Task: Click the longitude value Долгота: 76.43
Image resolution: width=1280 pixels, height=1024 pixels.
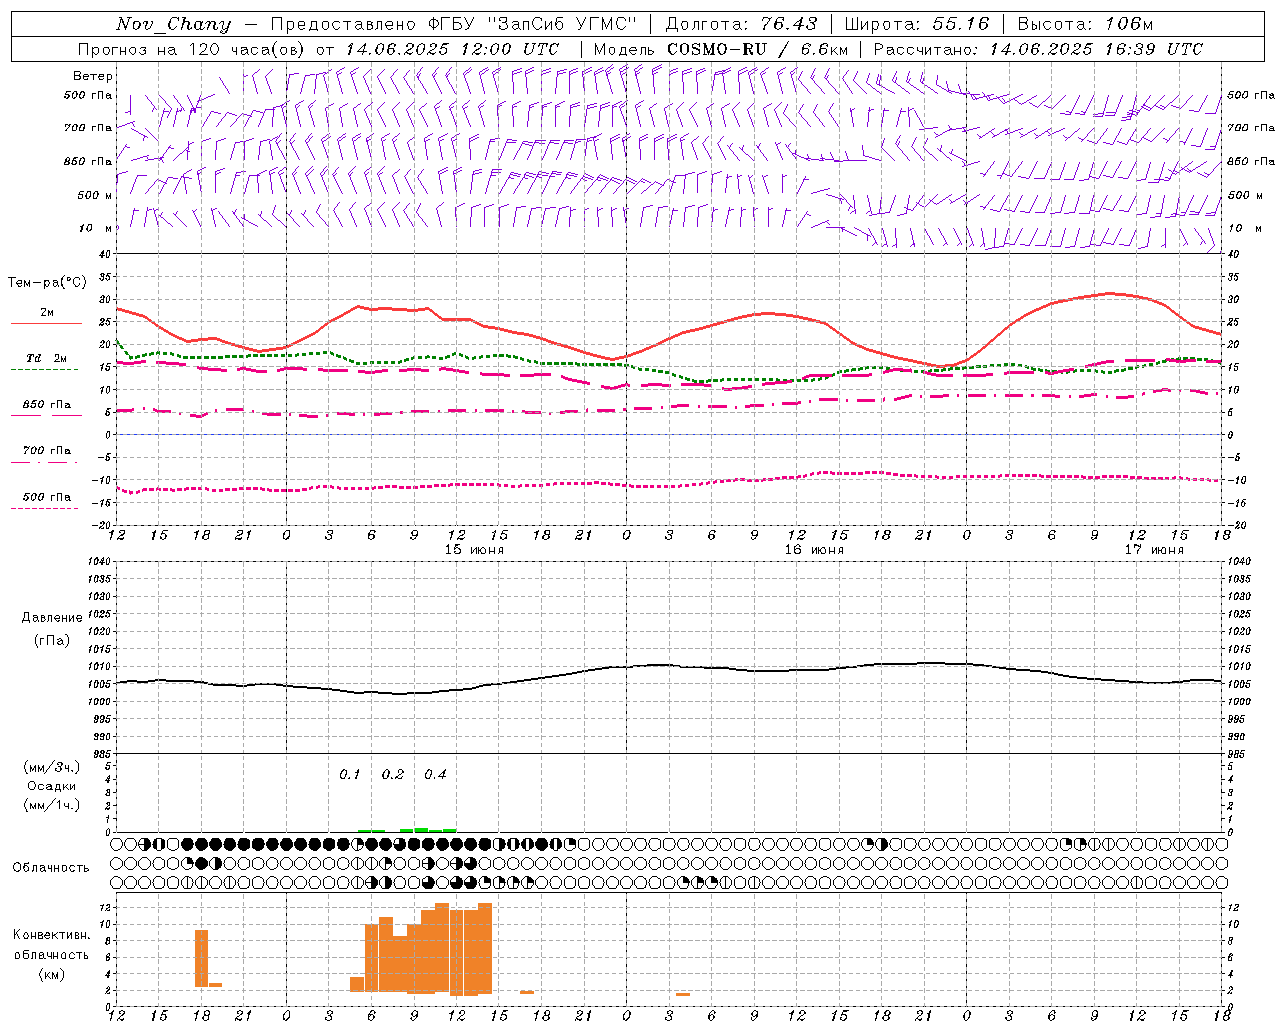Action: 741,24
